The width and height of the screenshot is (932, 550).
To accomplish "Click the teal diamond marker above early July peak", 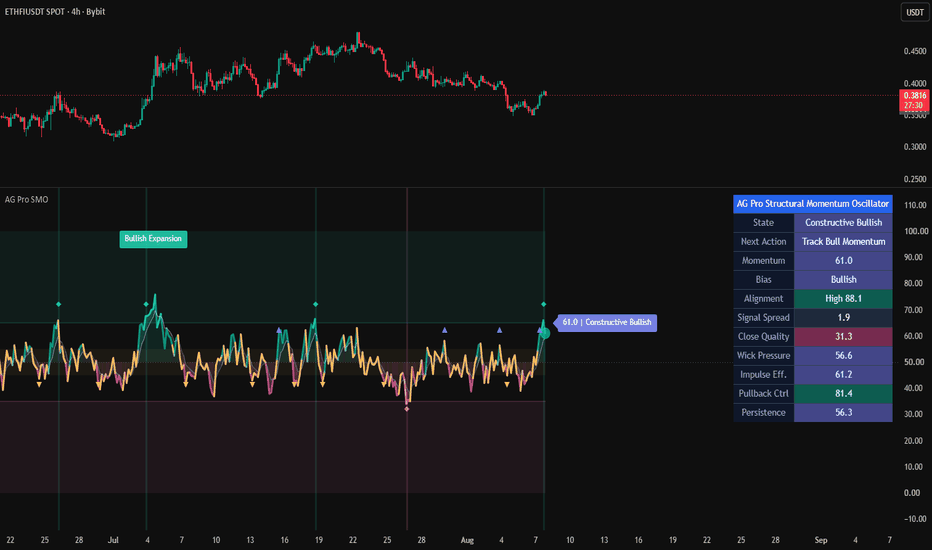I will (146, 304).
